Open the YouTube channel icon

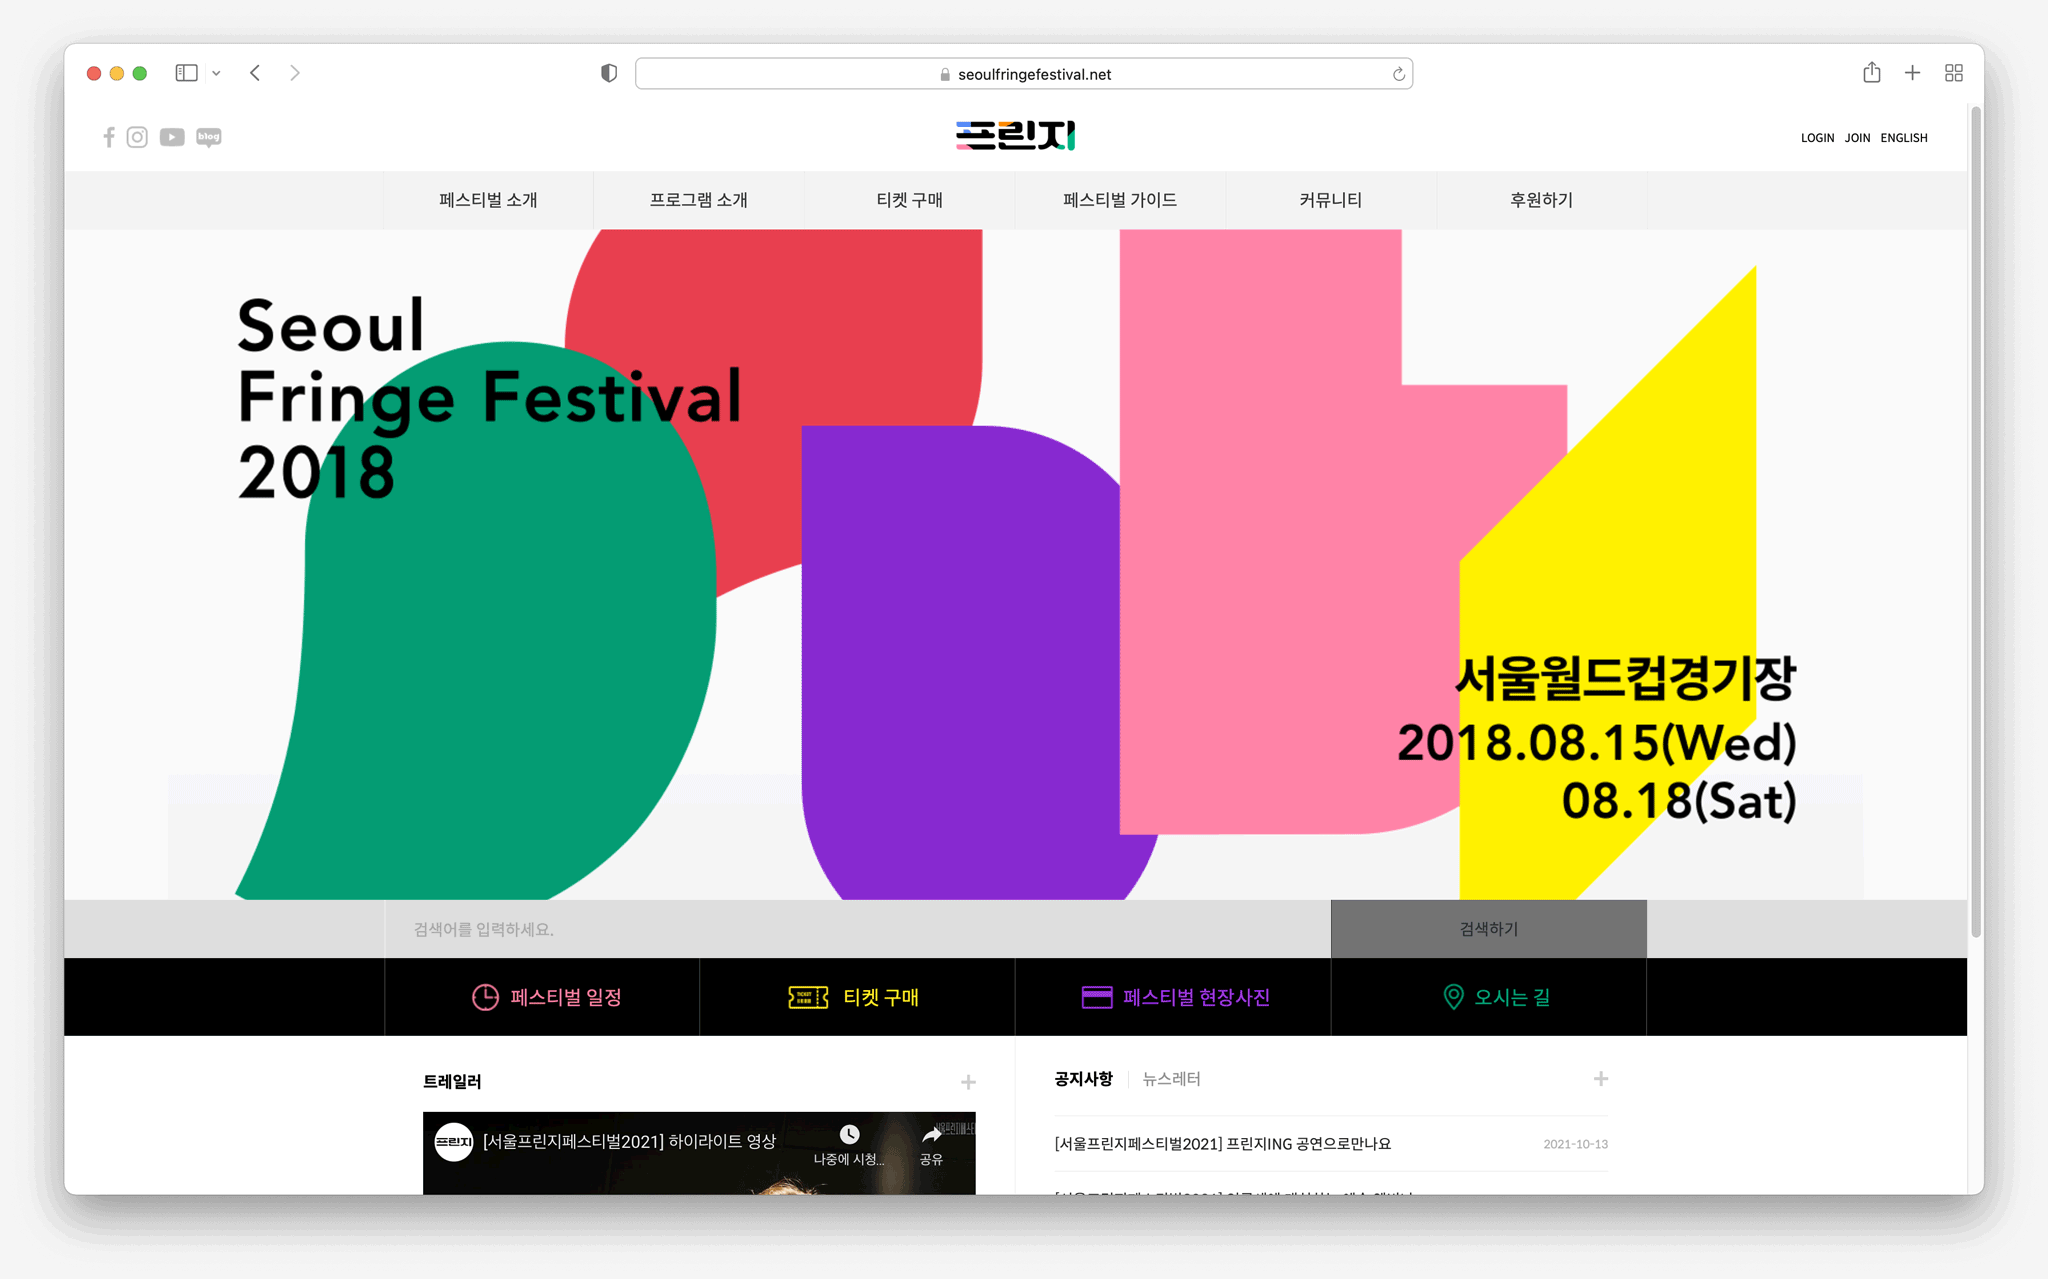[172, 137]
